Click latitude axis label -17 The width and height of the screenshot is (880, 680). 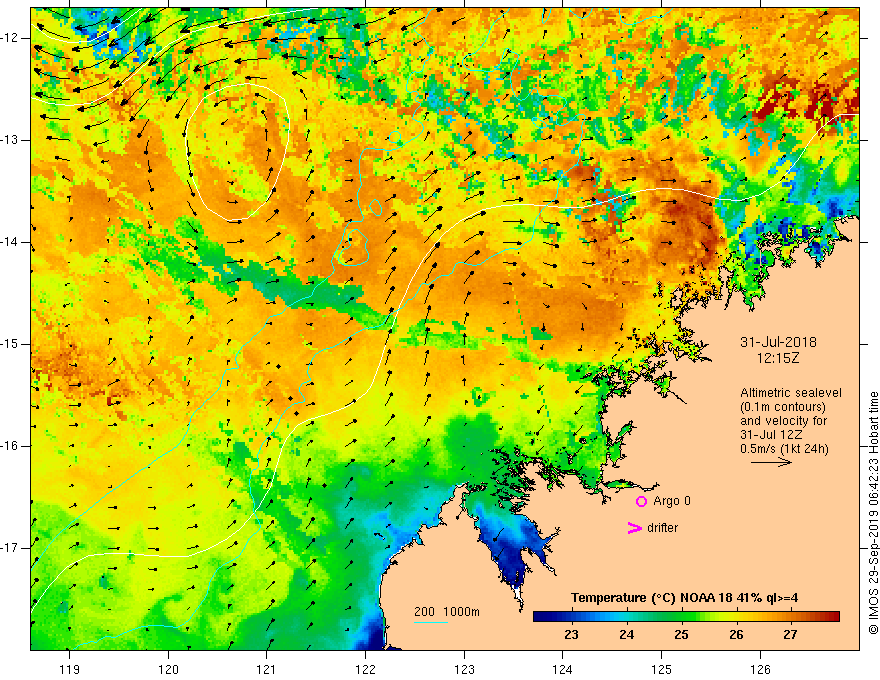pyautogui.click(x=10, y=548)
